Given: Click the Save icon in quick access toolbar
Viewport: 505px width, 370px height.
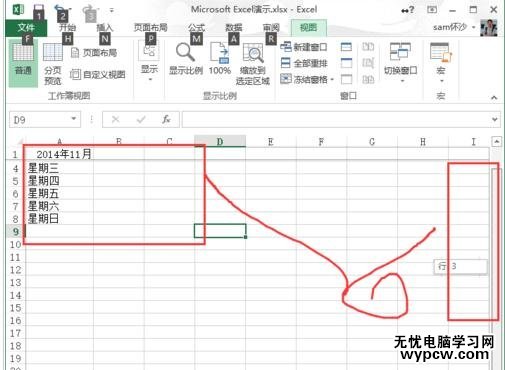Looking at the screenshot, I should pyautogui.click(x=39, y=10).
